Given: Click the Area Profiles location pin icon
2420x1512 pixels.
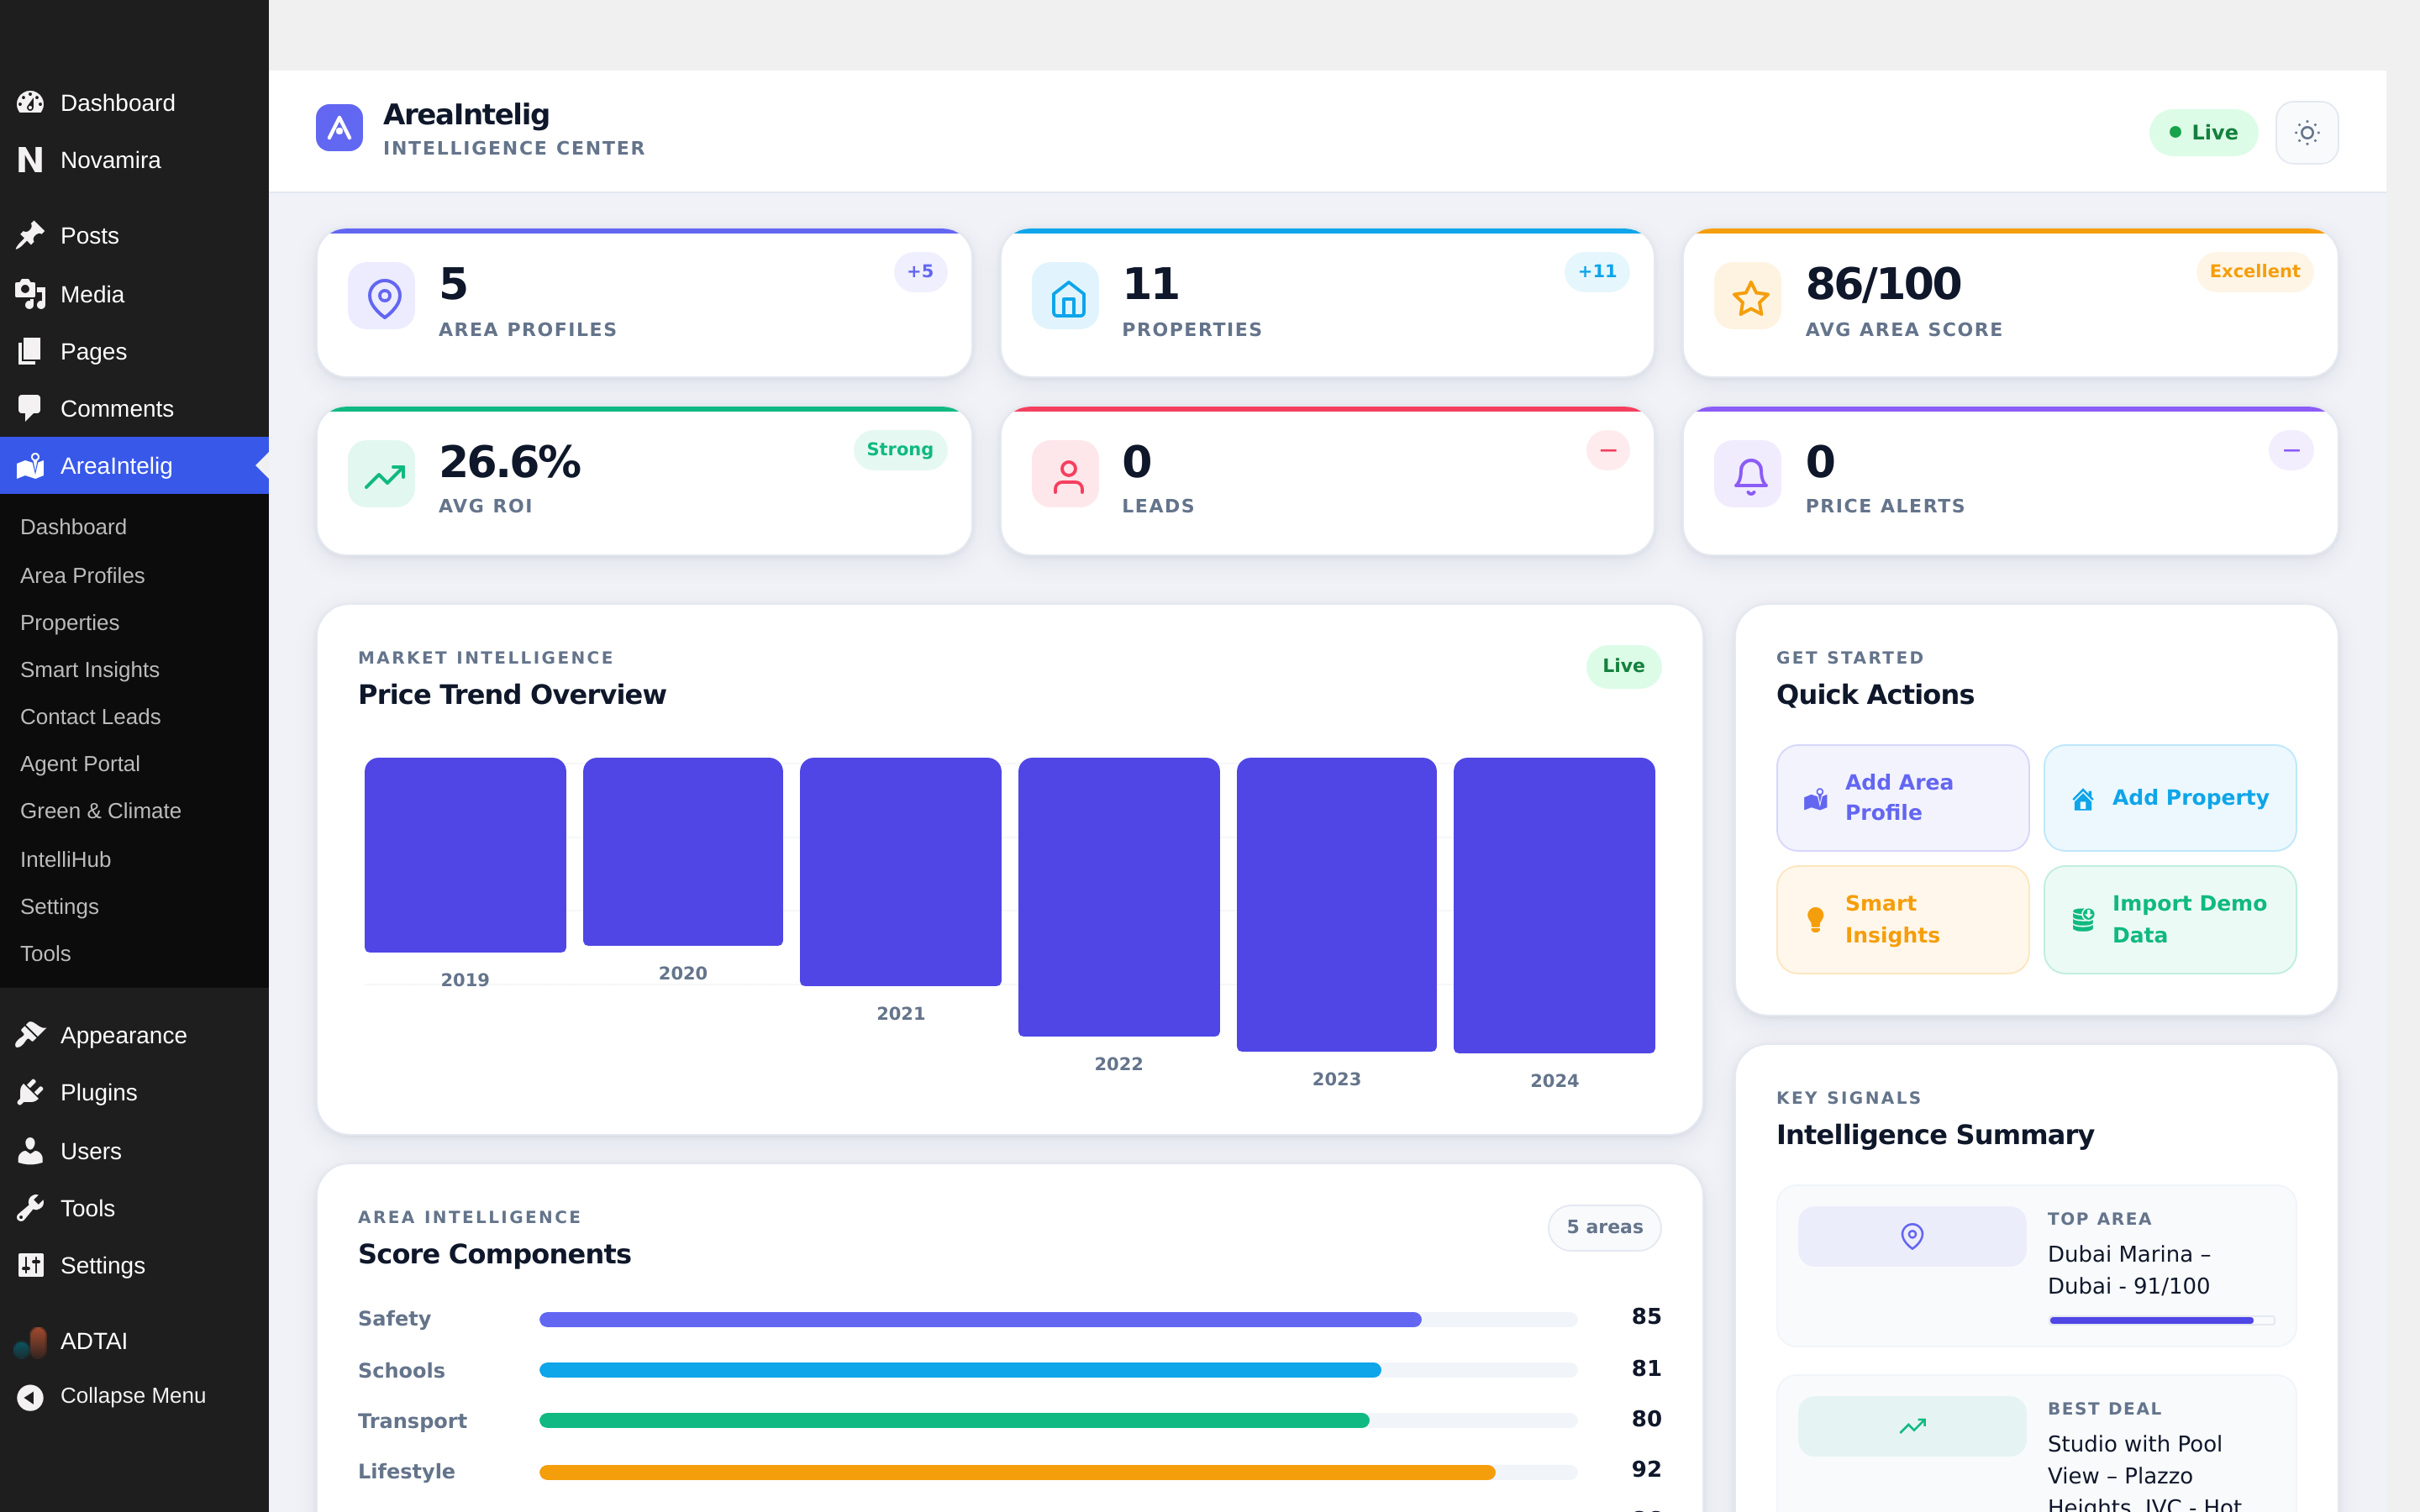Looking at the screenshot, I should click(x=382, y=296).
